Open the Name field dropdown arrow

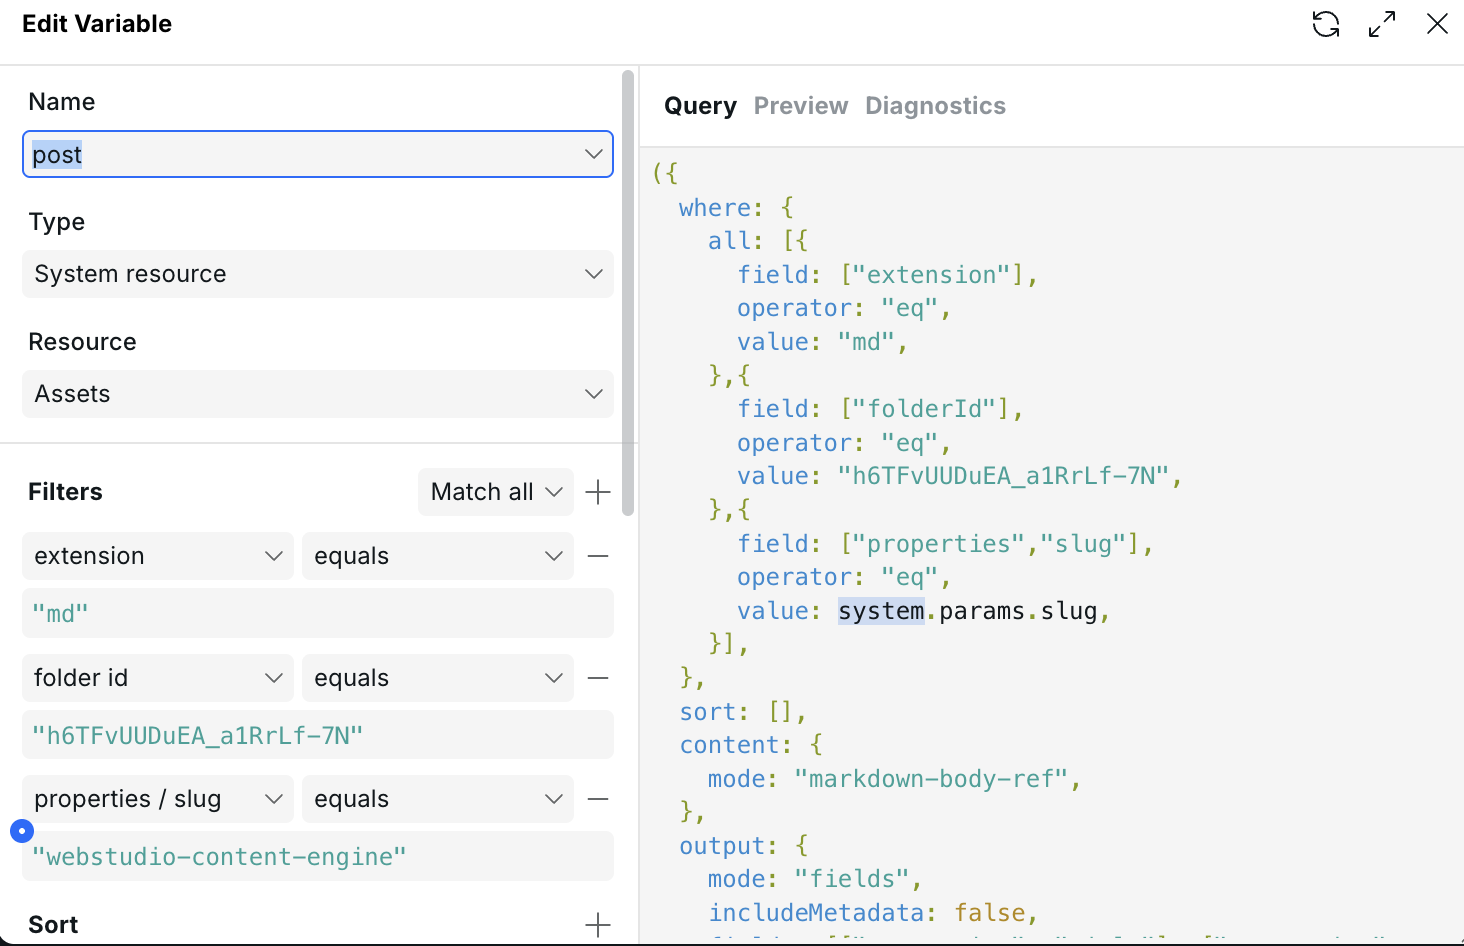point(593,154)
